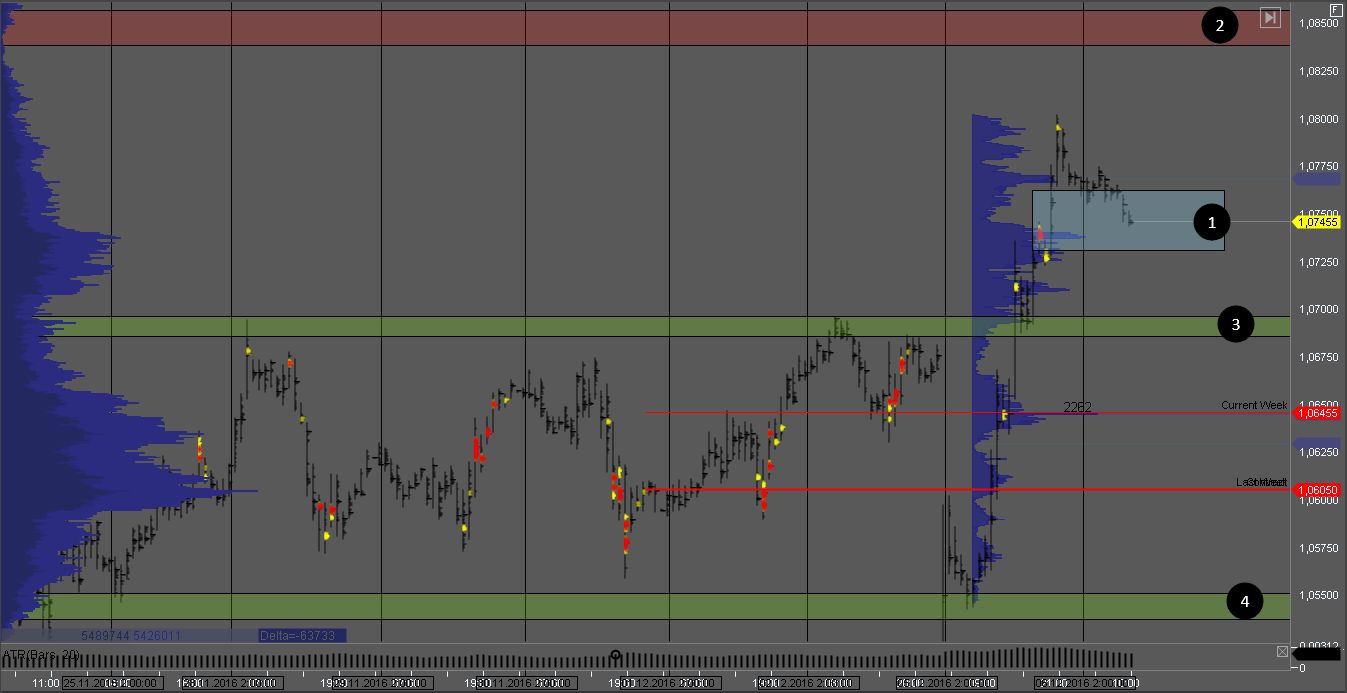Click the small circle marker in ATR panel
The width and height of the screenshot is (1347, 693).
tap(615, 656)
